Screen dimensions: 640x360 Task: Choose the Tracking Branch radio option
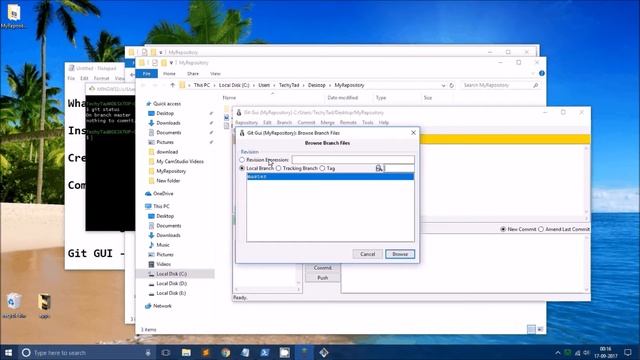[278, 168]
